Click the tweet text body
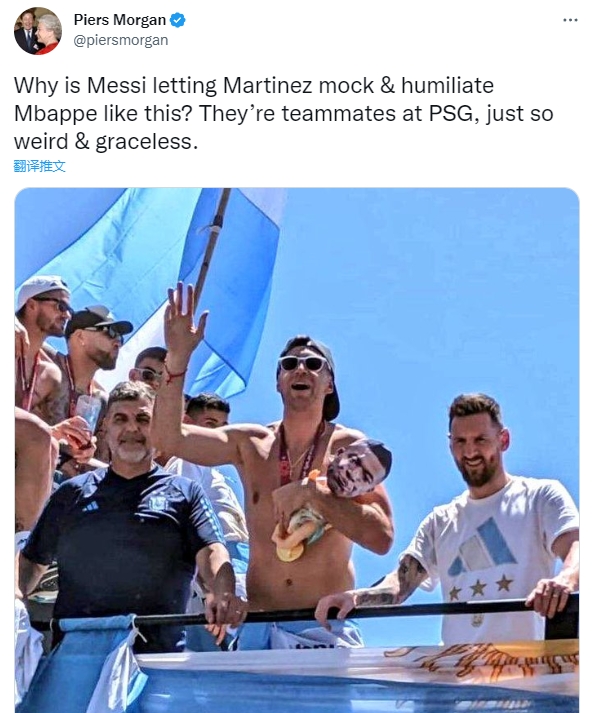Viewport: 594px width, 713px height. [283, 113]
